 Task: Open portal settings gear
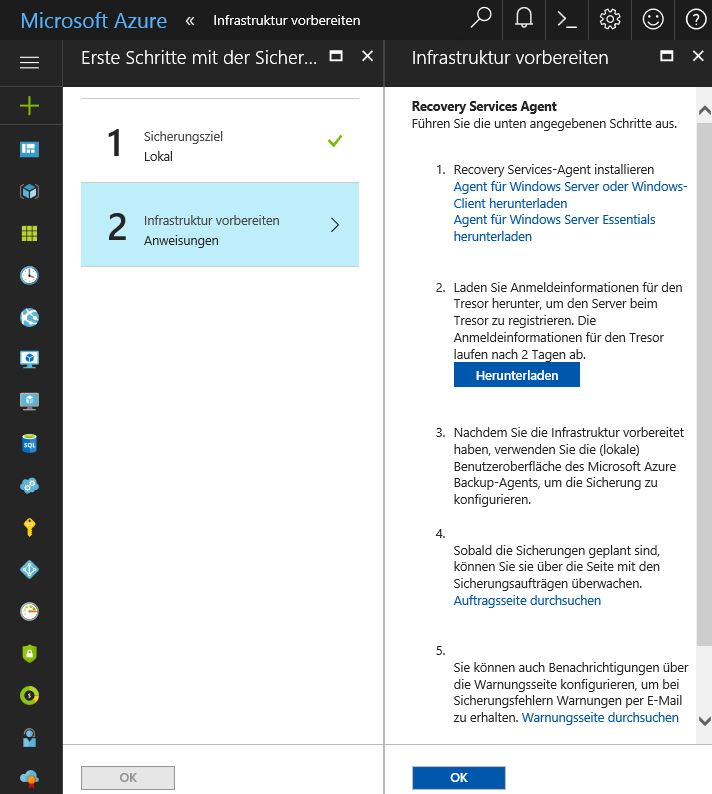pyautogui.click(x=610, y=19)
